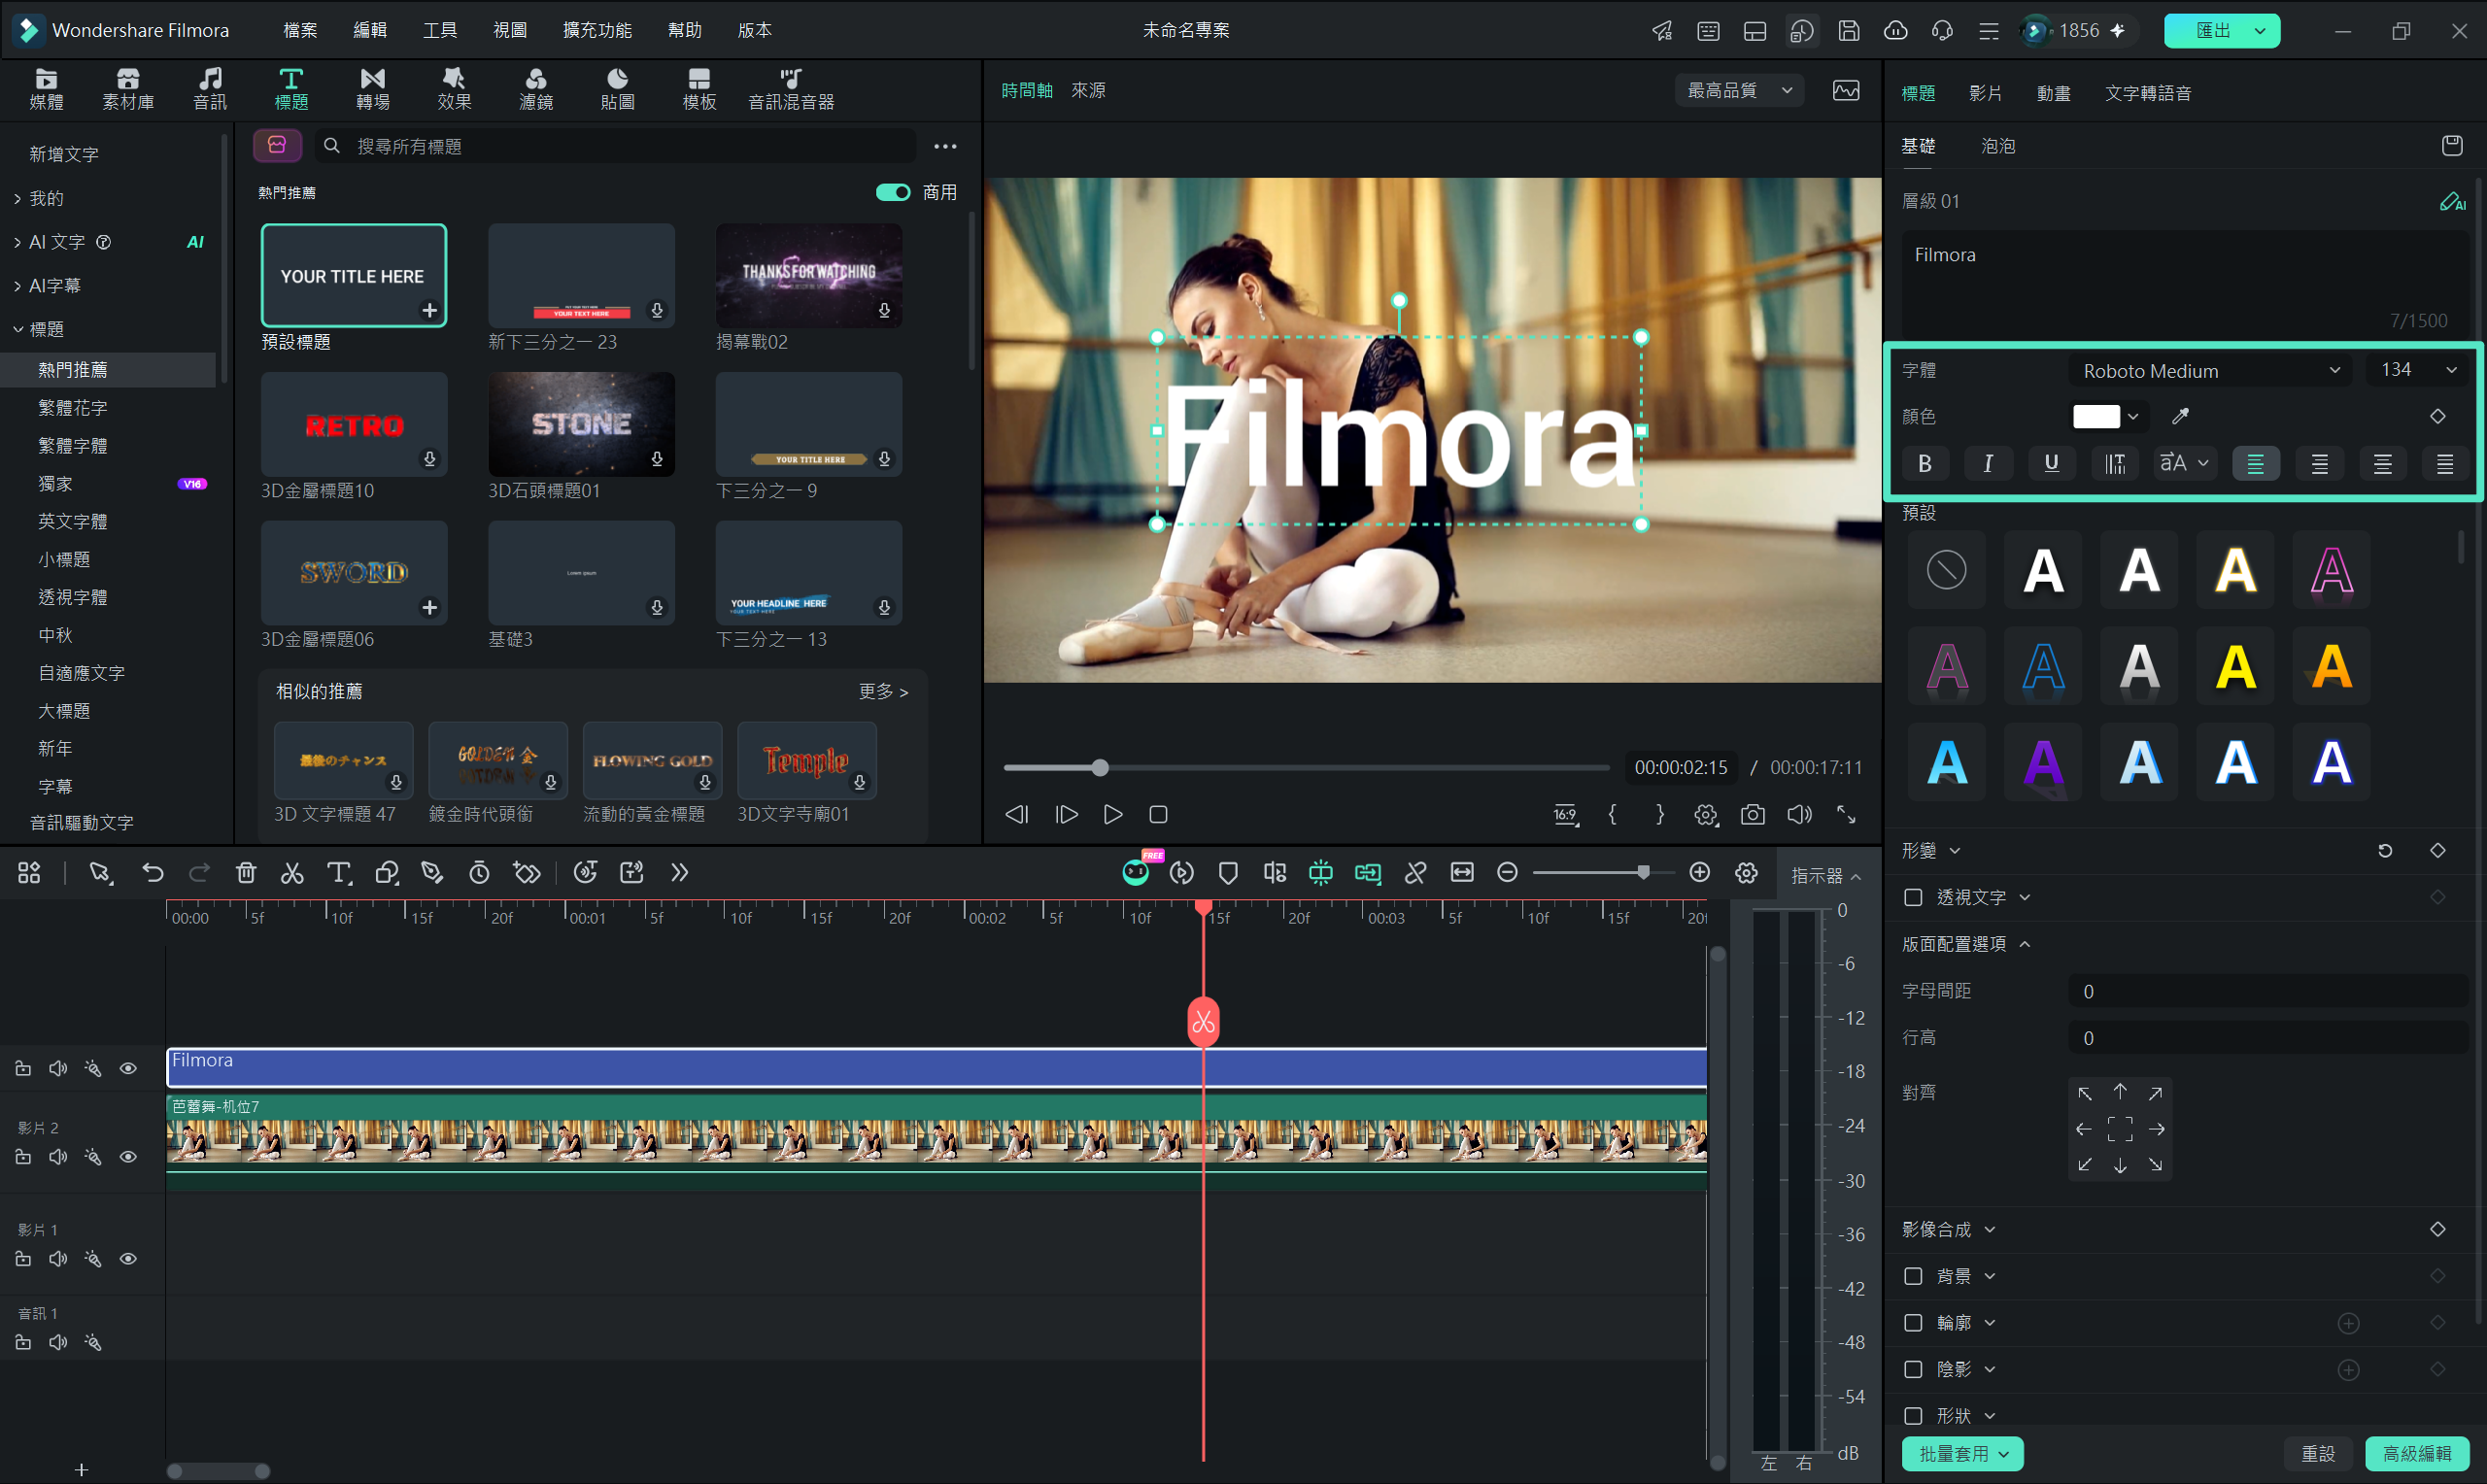Open the 檔案 menu
2487x1484 pixels.
[300, 30]
